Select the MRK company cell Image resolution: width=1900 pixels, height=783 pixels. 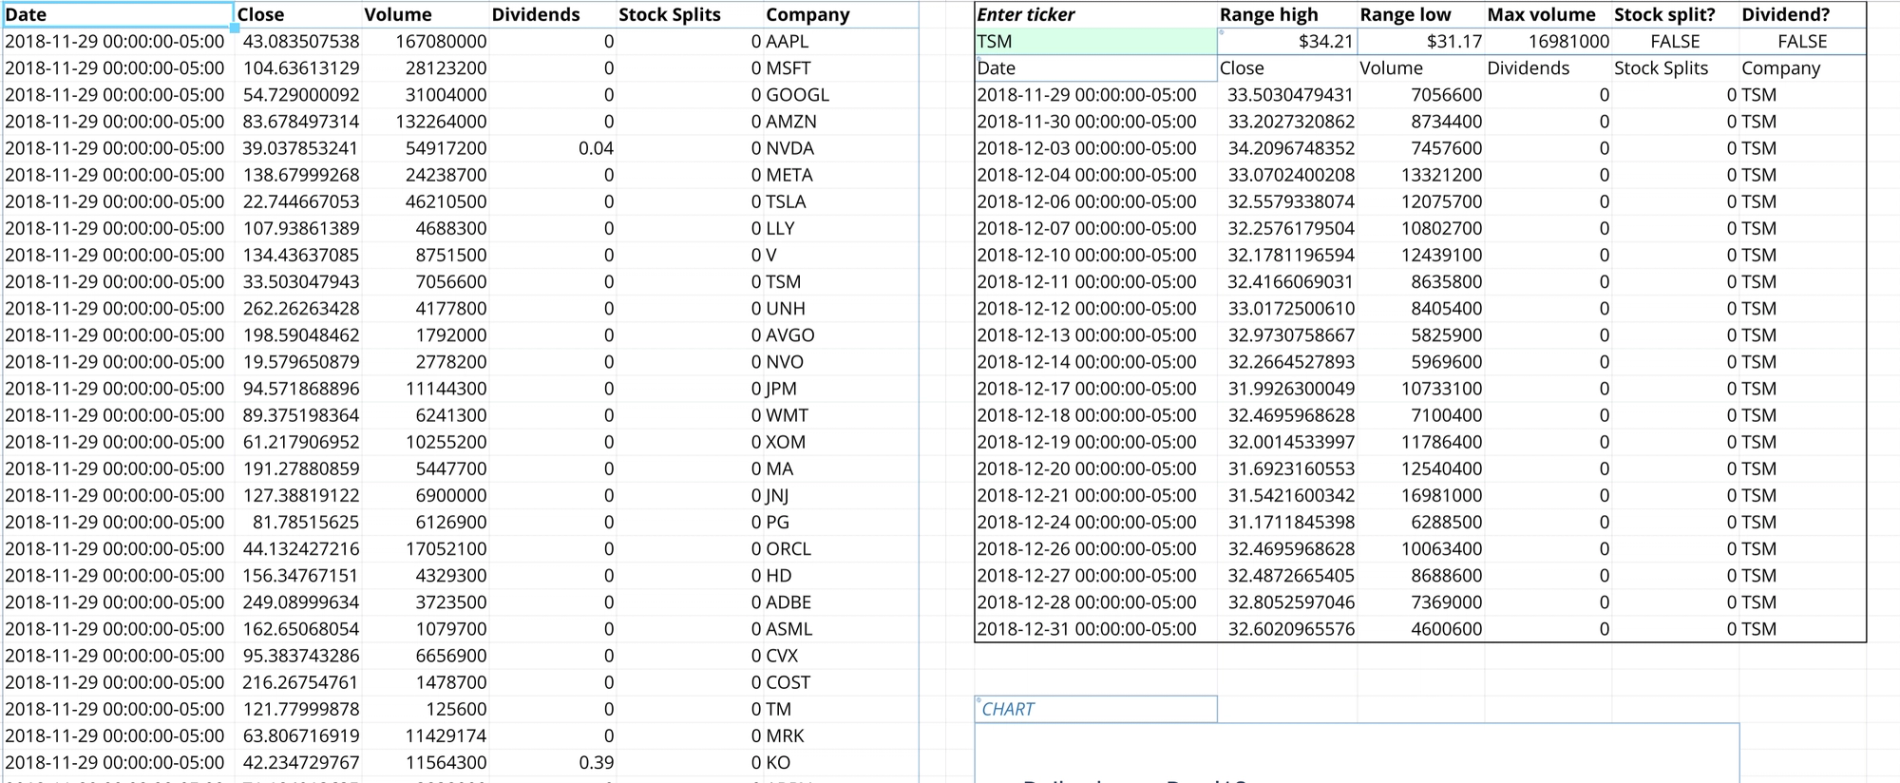(x=840, y=736)
